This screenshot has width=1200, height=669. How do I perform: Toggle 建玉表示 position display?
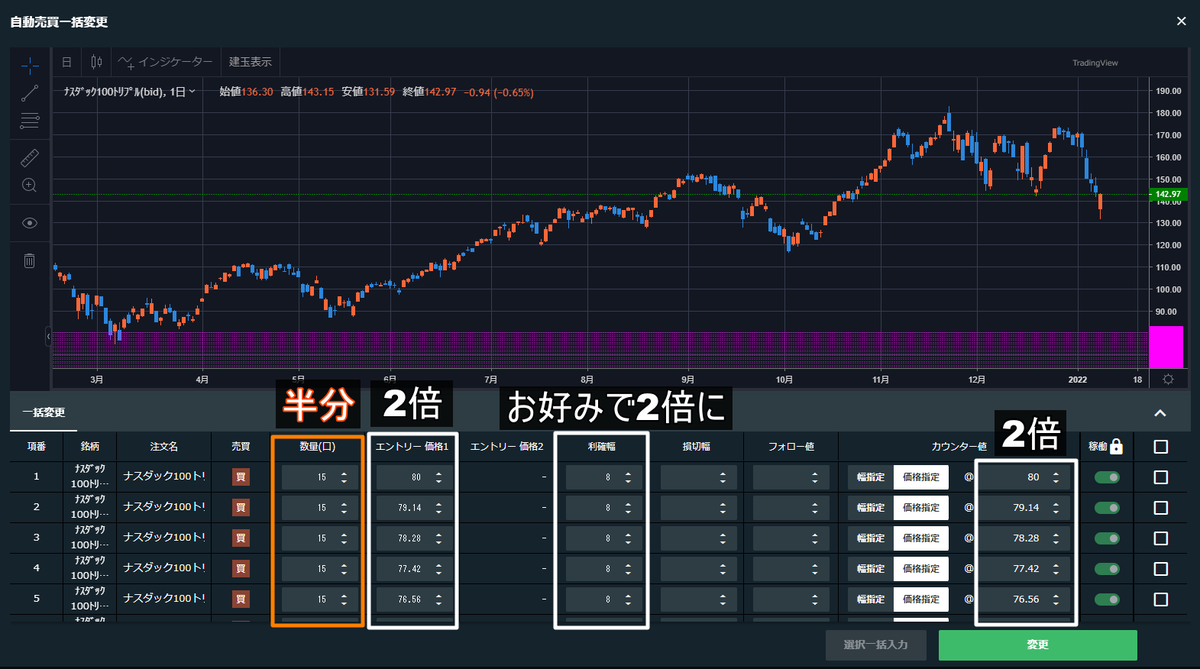[250, 62]
